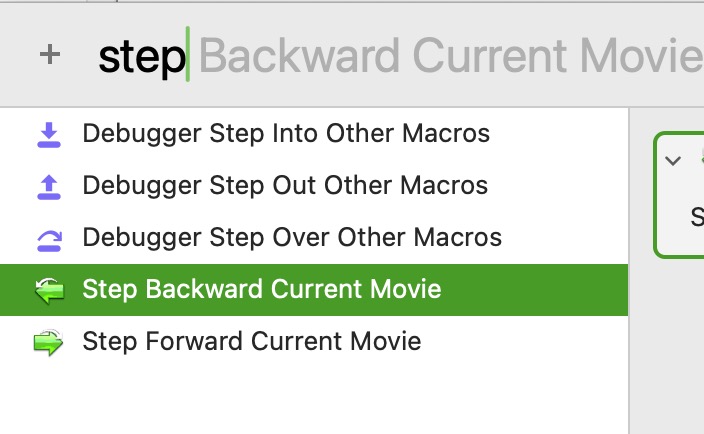Select the green-outlined action box on right
Viewport: 704px width, 434px height.
pyautogui.click(x=679, y=195)
